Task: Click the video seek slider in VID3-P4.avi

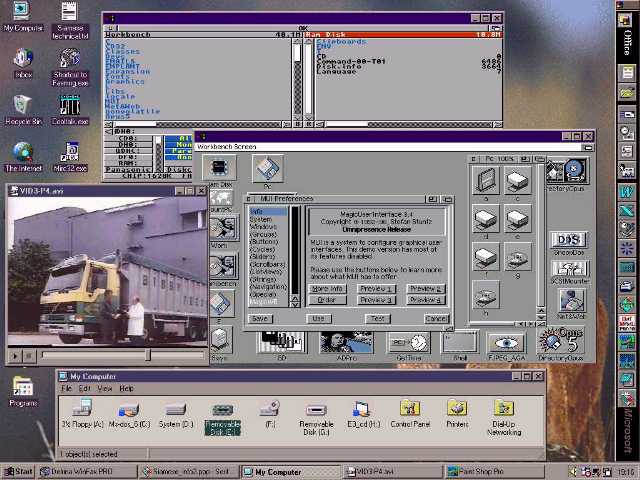Action: tap(148, 355)
